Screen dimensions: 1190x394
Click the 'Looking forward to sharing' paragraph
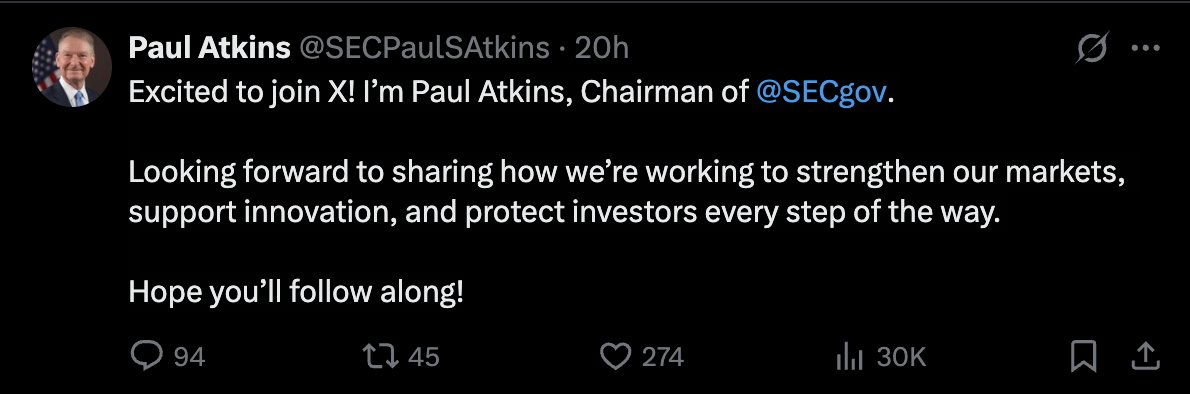[626, 193]
